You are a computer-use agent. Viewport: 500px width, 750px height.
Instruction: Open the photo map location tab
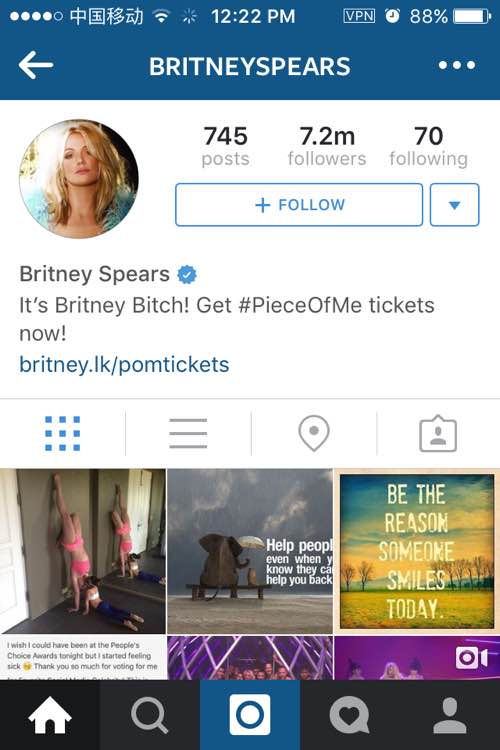[x=314, y=433]
